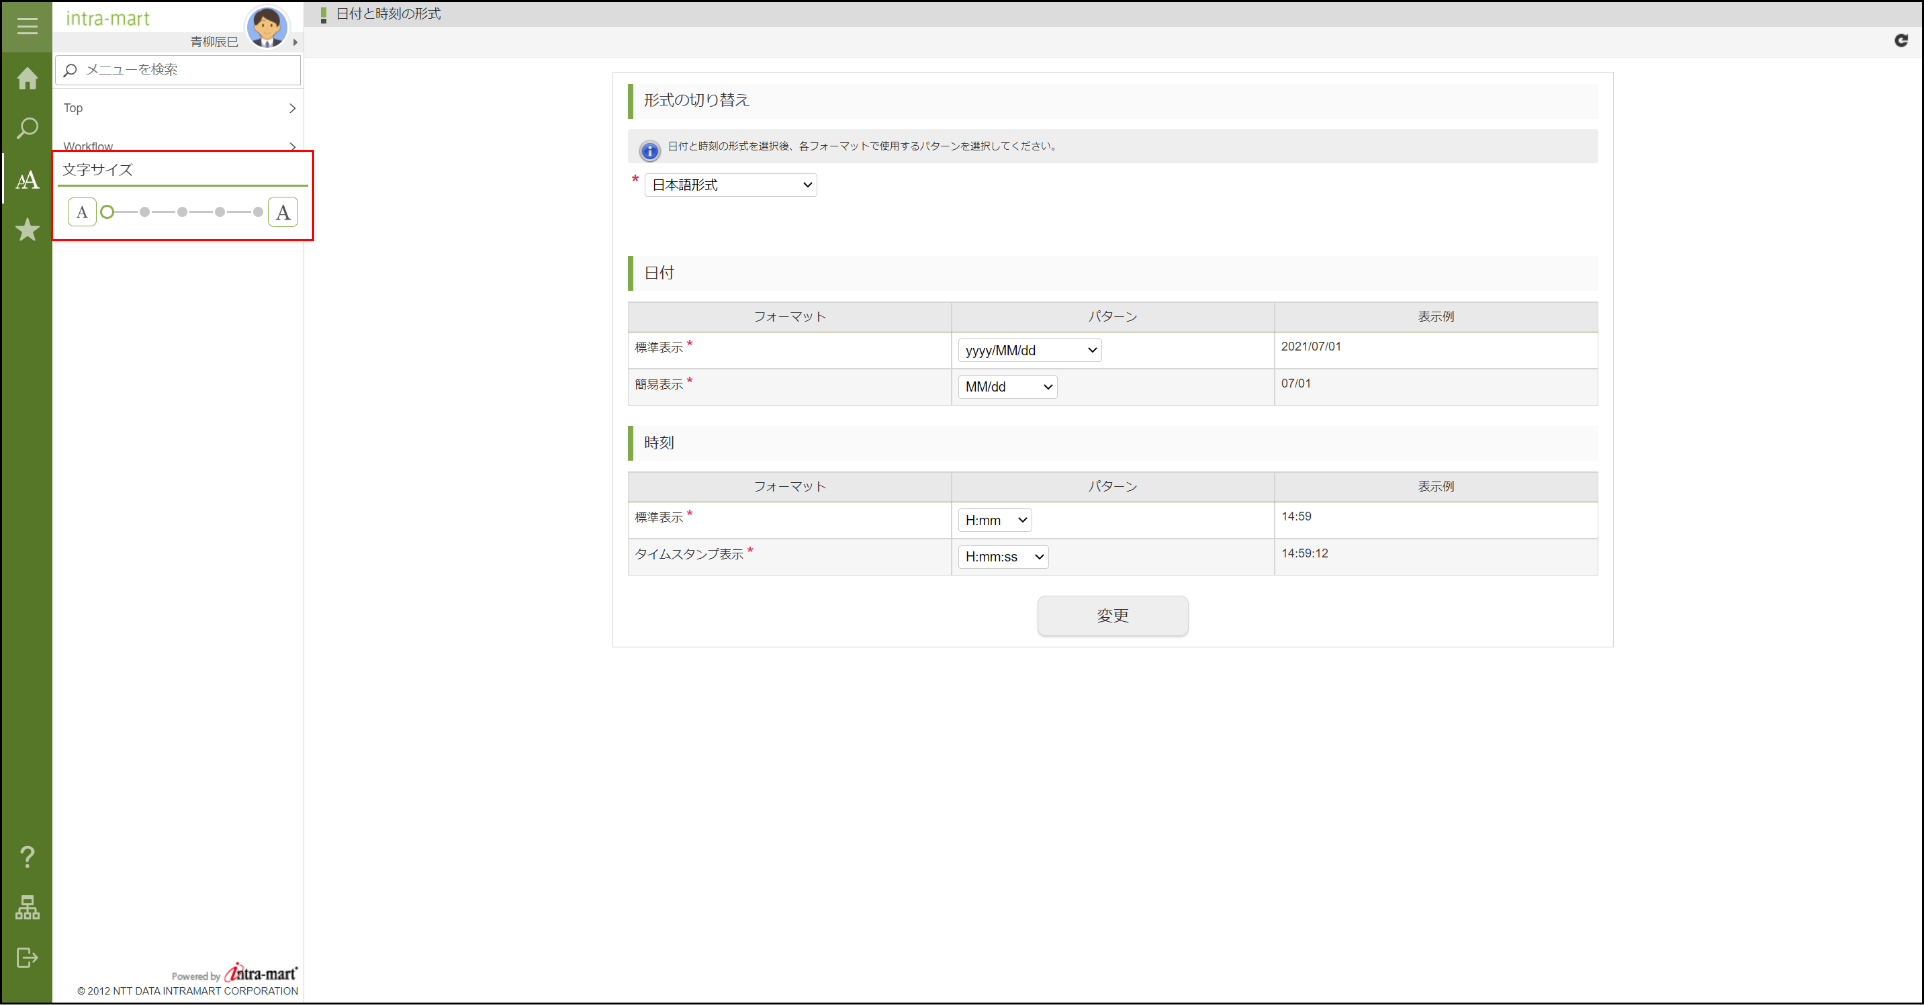
Task: Click the large A font size button
Action: 283,211
